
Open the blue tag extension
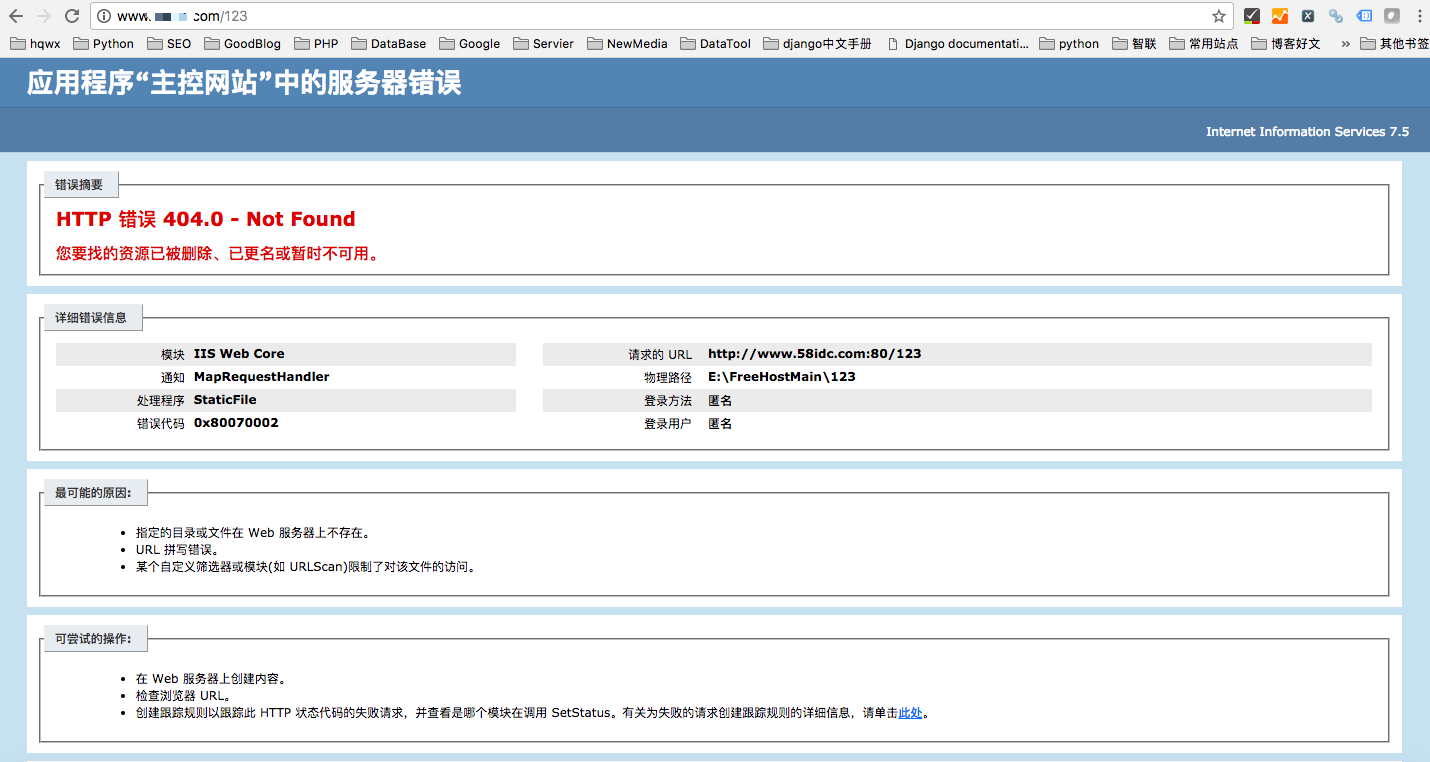1363,15
